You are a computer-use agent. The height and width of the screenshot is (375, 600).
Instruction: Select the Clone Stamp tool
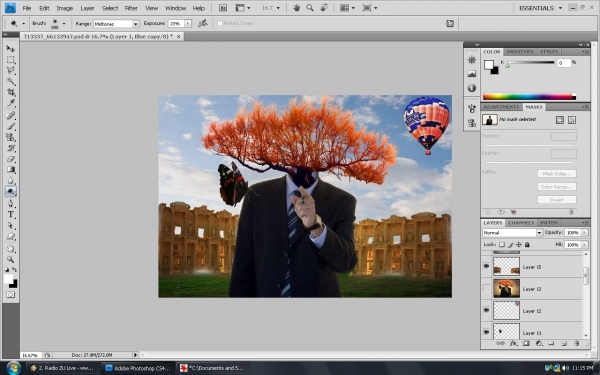[10, 137]
